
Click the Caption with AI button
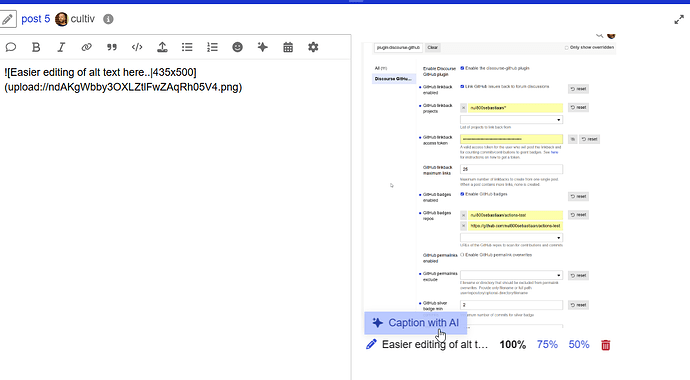pyautogui.click(x=415, y=323)
